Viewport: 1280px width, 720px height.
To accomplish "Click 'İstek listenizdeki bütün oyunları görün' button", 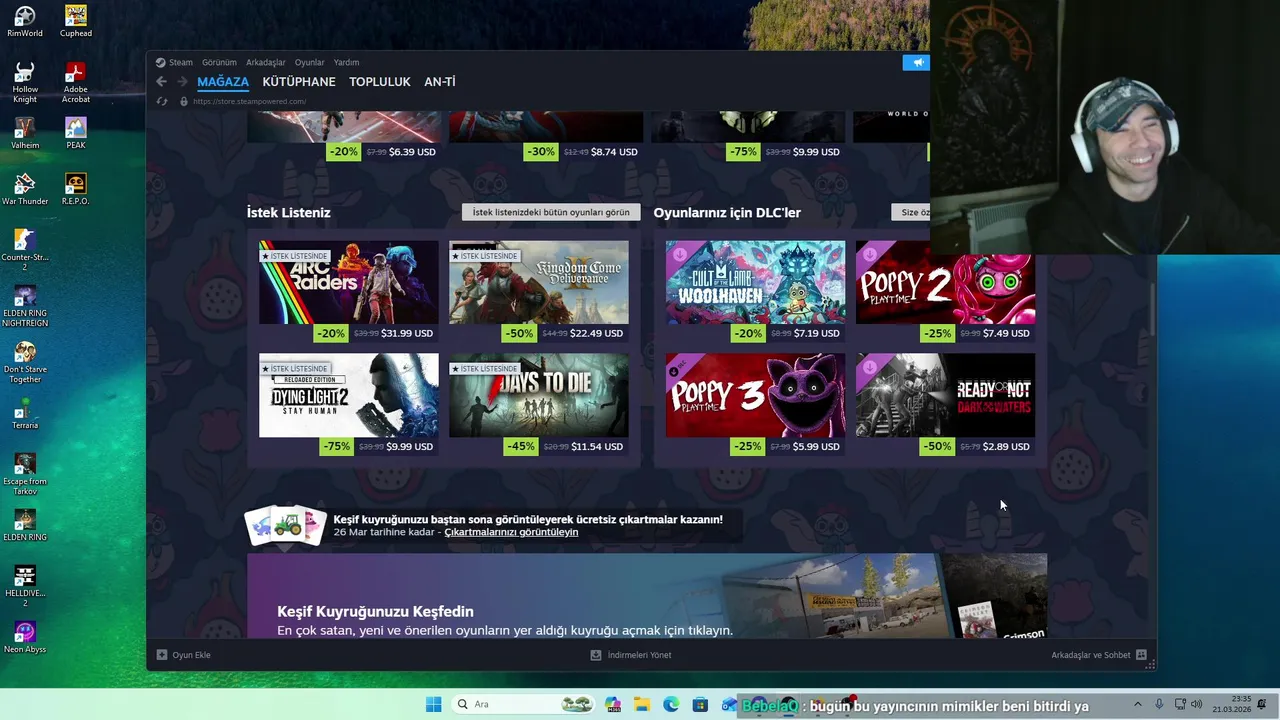I will click(x=551, y=212).
